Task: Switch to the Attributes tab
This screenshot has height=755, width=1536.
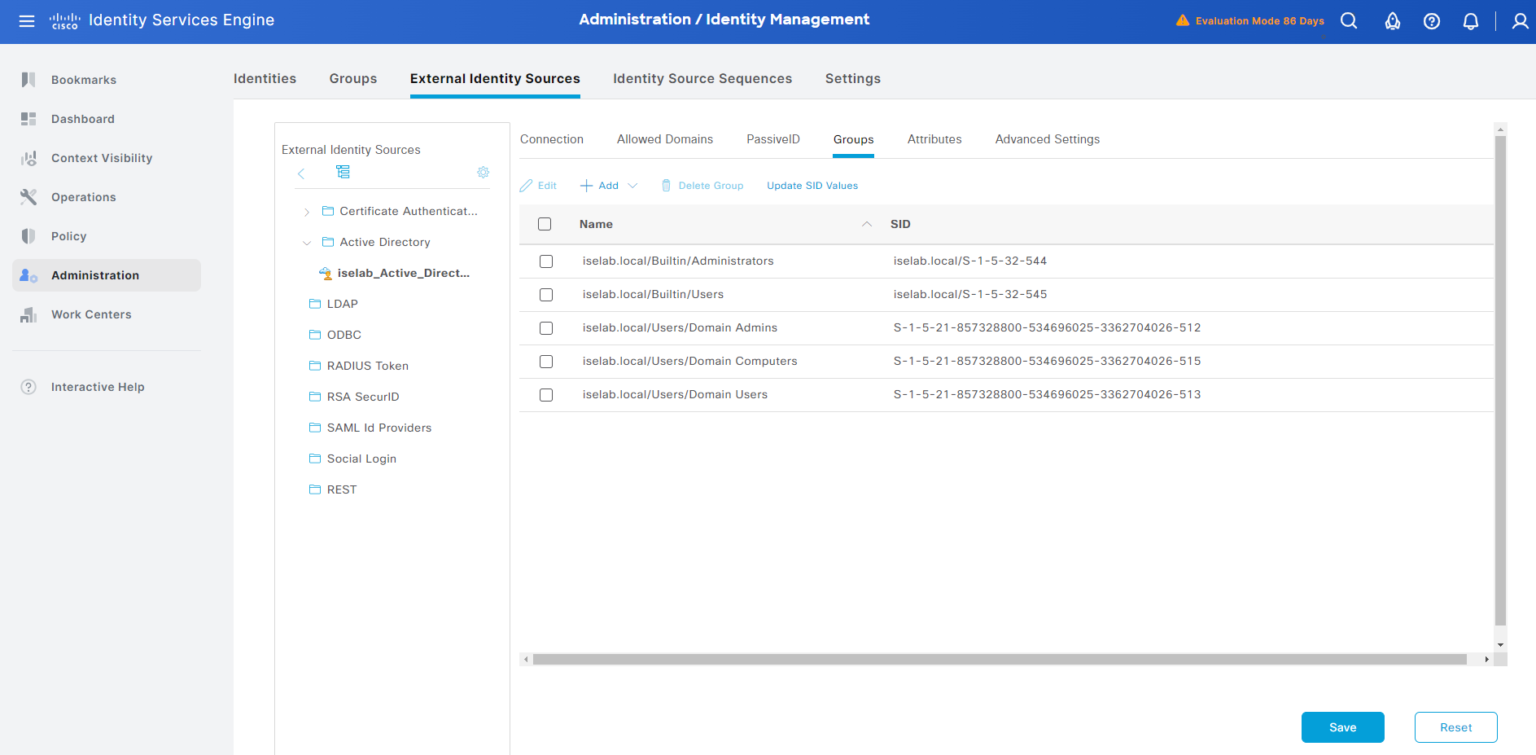Action: point(934,139)
